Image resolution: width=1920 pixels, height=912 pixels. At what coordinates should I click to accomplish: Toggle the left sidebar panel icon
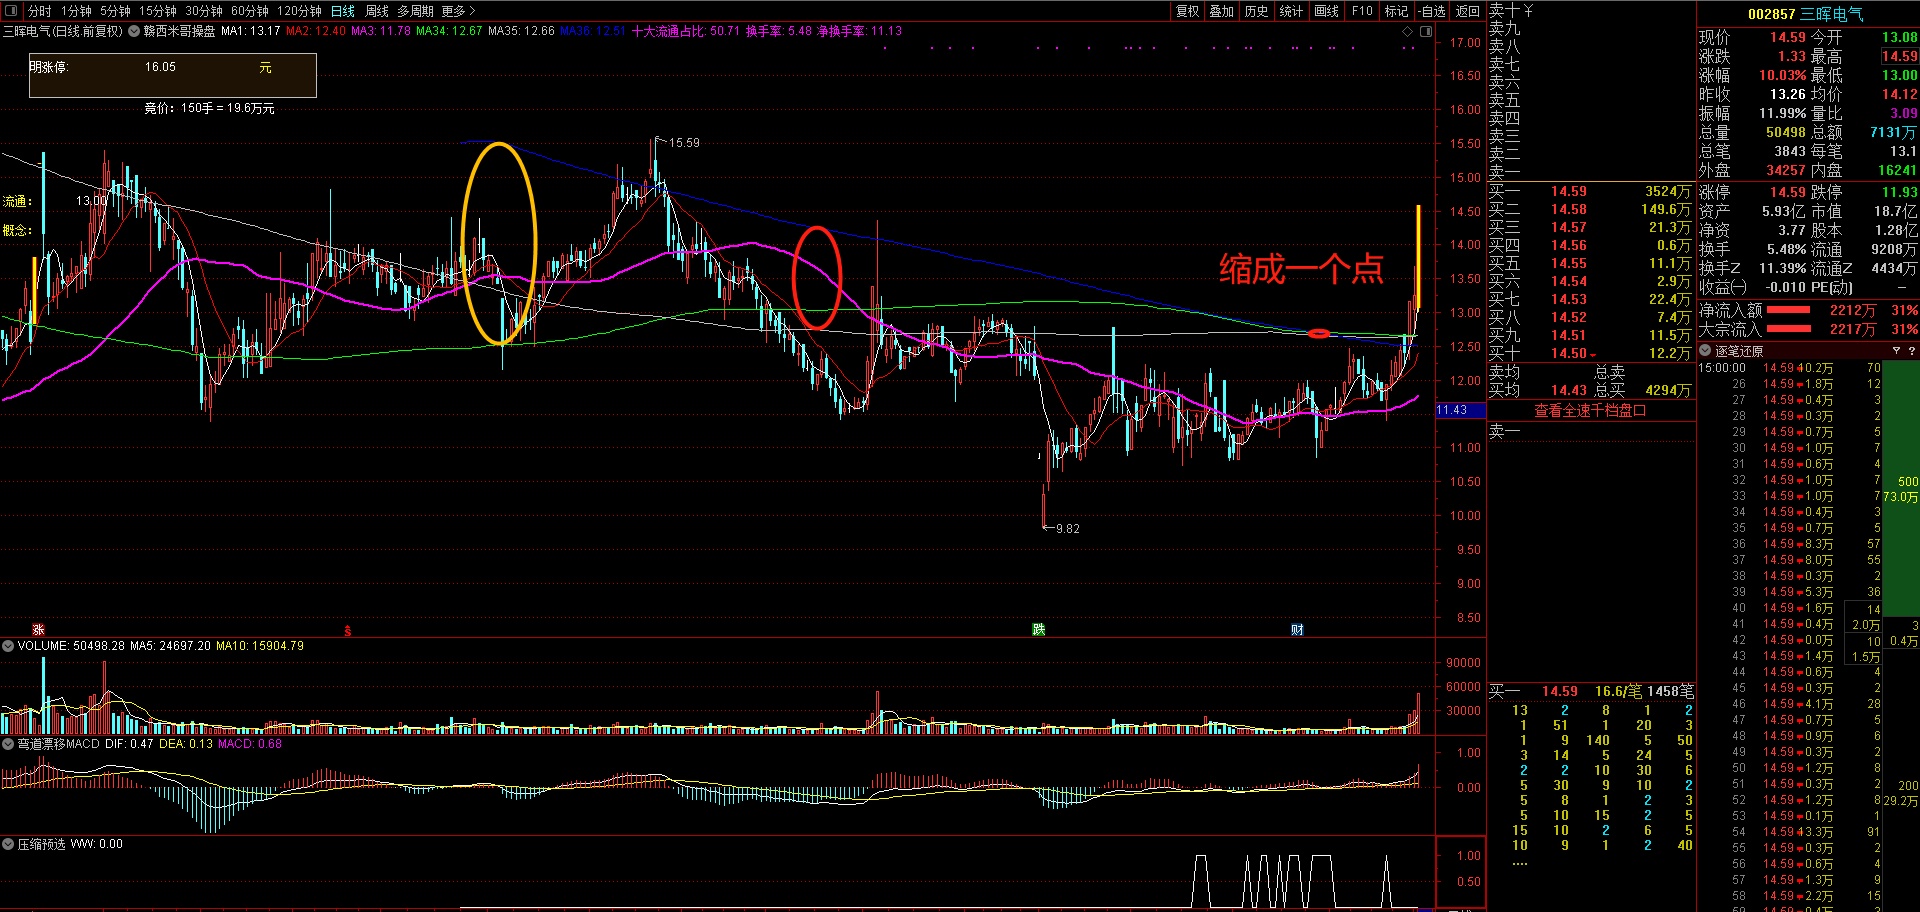11,11
